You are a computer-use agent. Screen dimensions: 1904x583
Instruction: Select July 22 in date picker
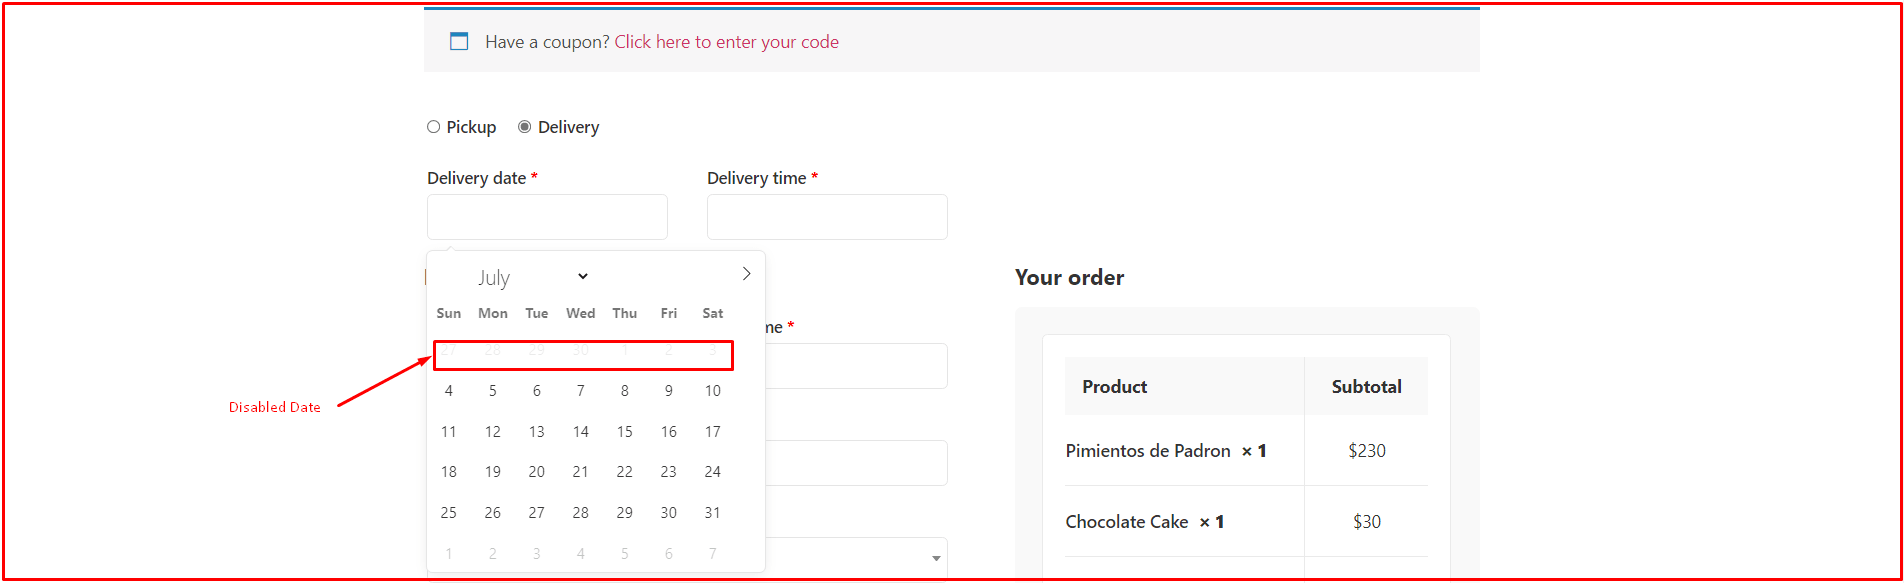tap(625, 472)
